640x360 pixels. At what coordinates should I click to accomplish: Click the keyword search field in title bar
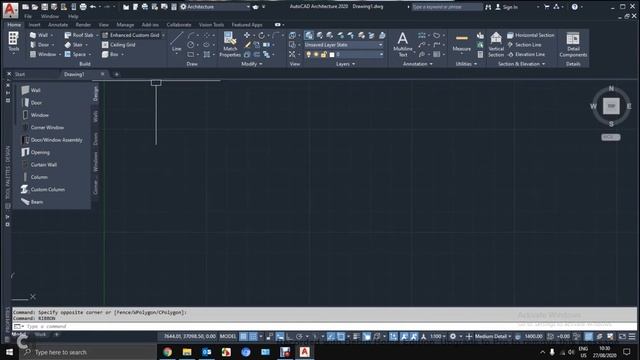coord(447,7)
